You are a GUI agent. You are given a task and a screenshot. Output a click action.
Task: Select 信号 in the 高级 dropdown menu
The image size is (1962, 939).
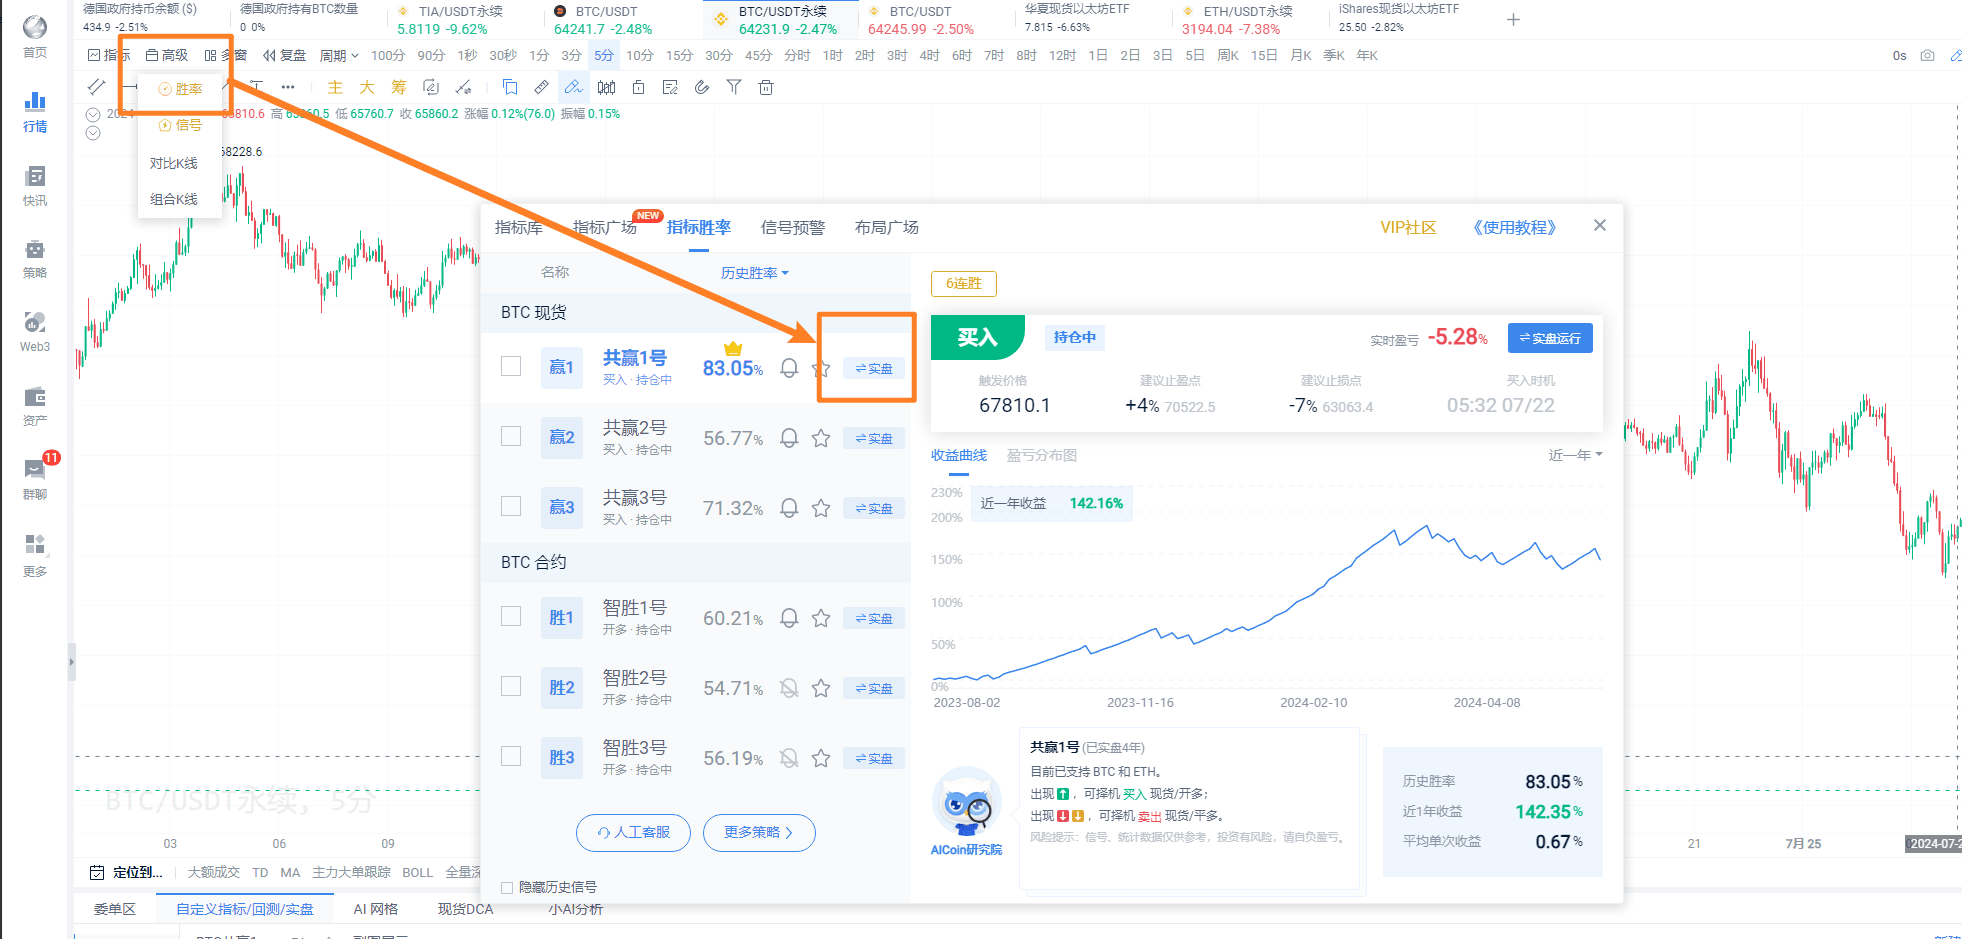pyautogui.click(x=180, y=125)
